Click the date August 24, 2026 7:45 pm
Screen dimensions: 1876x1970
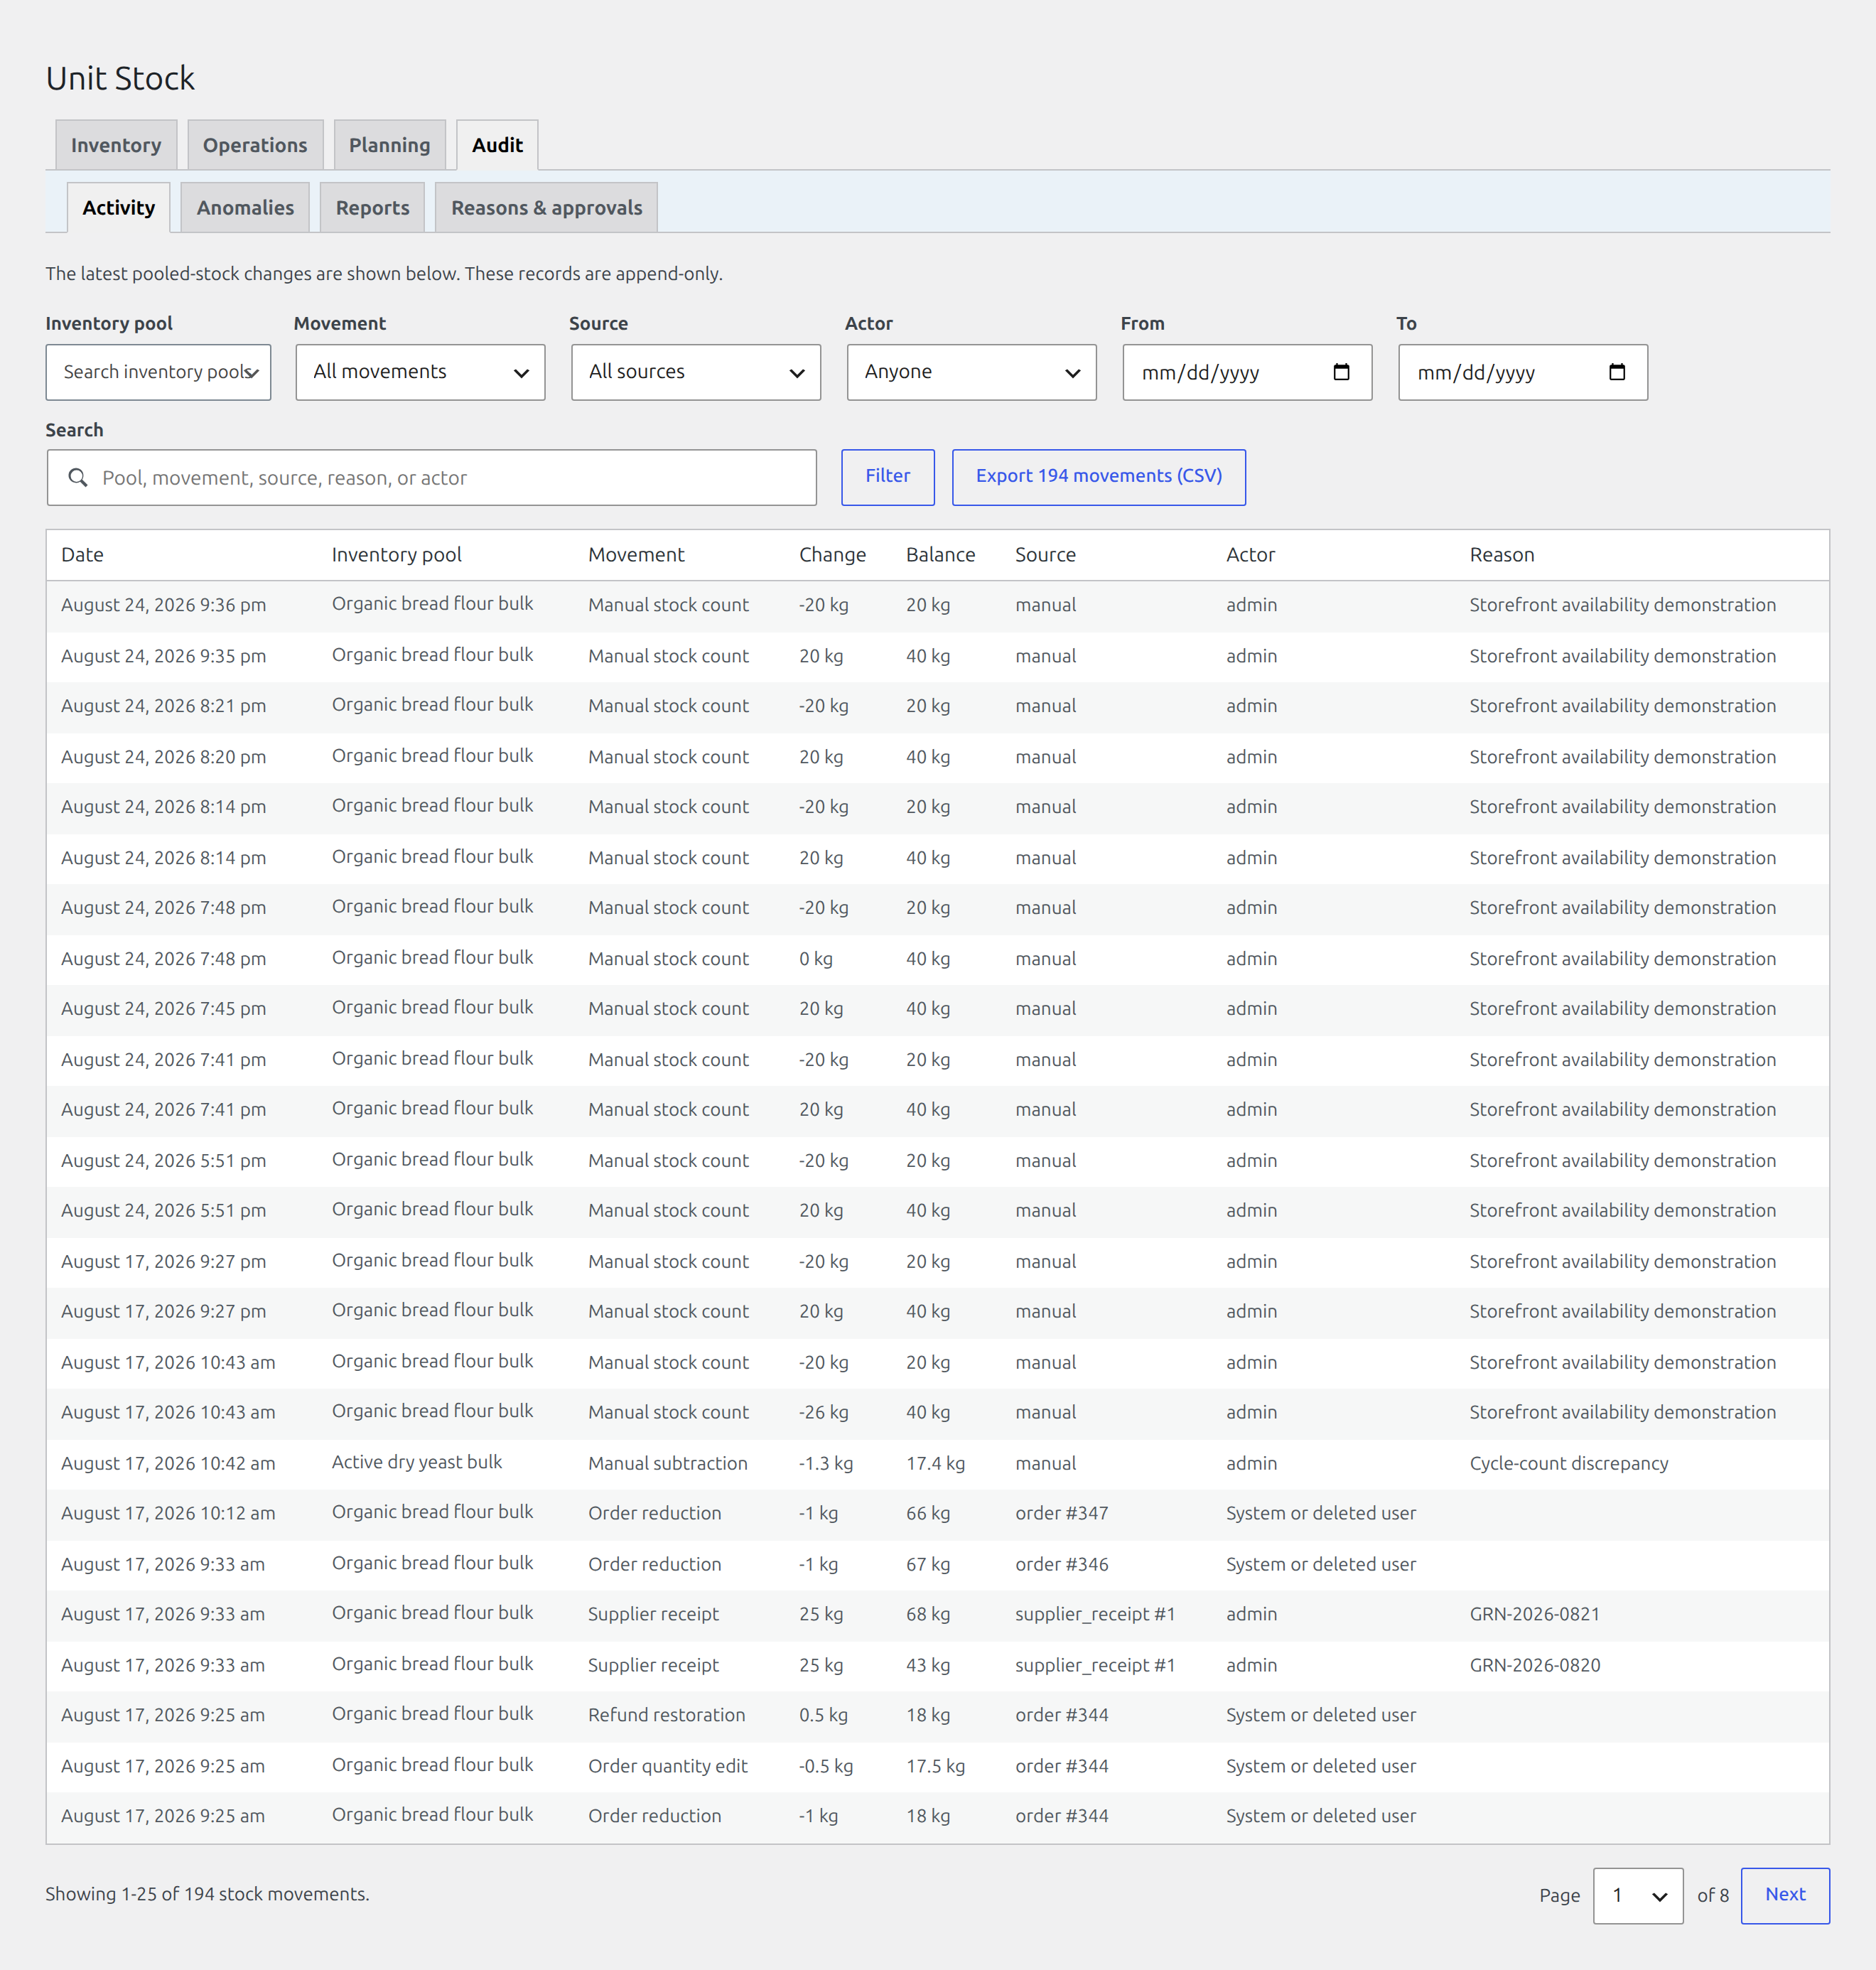tap(163, 1009)
